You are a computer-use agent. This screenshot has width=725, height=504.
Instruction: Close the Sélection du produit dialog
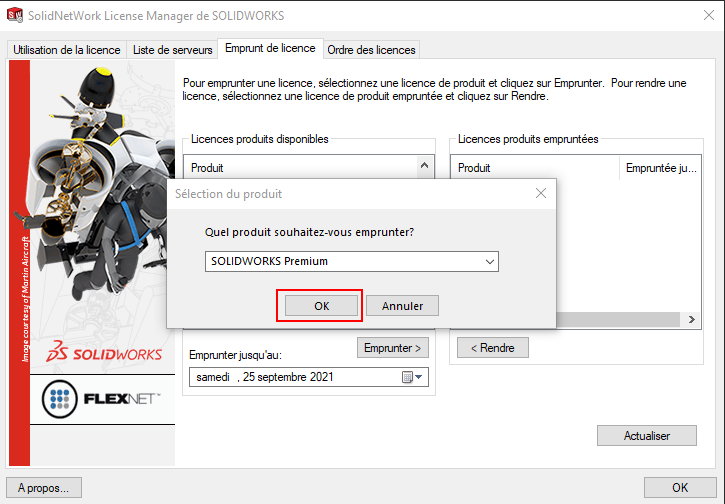(541, 193)
